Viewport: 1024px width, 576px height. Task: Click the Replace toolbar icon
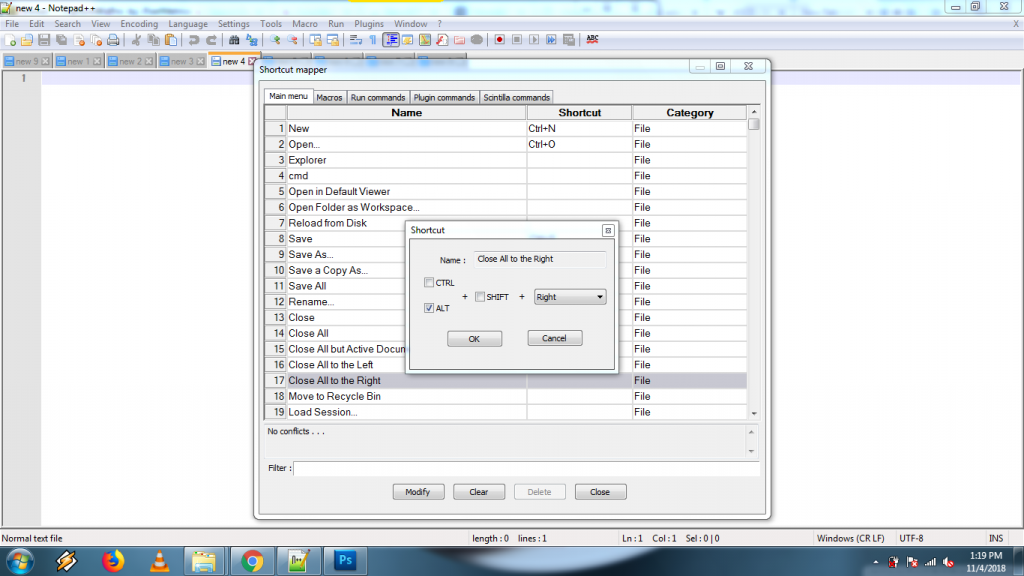(251, 40)
